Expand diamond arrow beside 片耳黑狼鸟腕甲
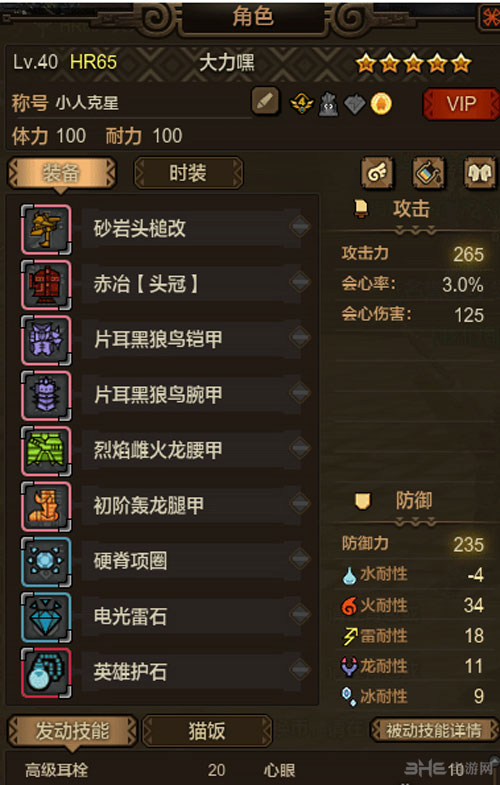500x785 pixels. pos(300,393)
